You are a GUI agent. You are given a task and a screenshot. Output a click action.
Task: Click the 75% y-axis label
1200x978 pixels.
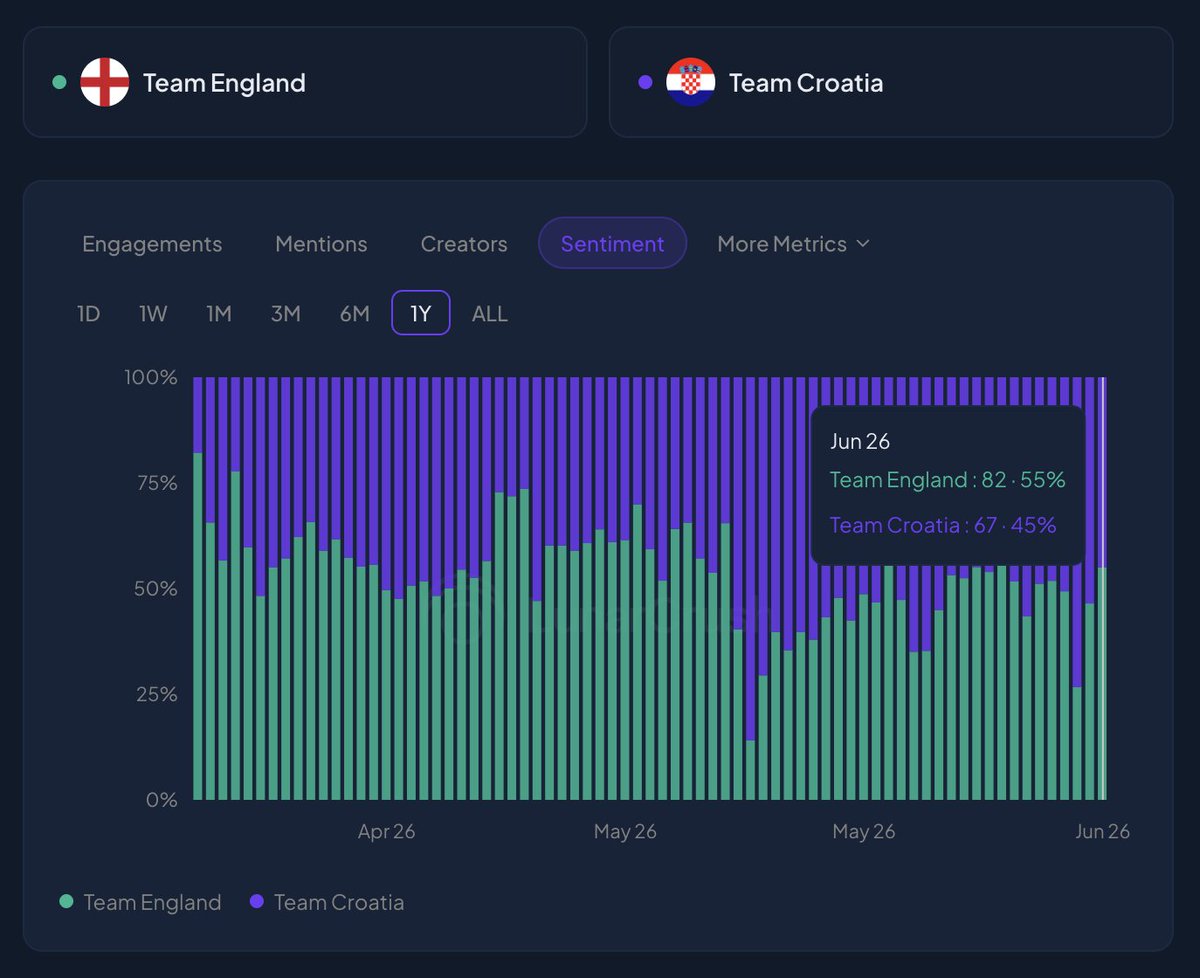pos(157,483)
